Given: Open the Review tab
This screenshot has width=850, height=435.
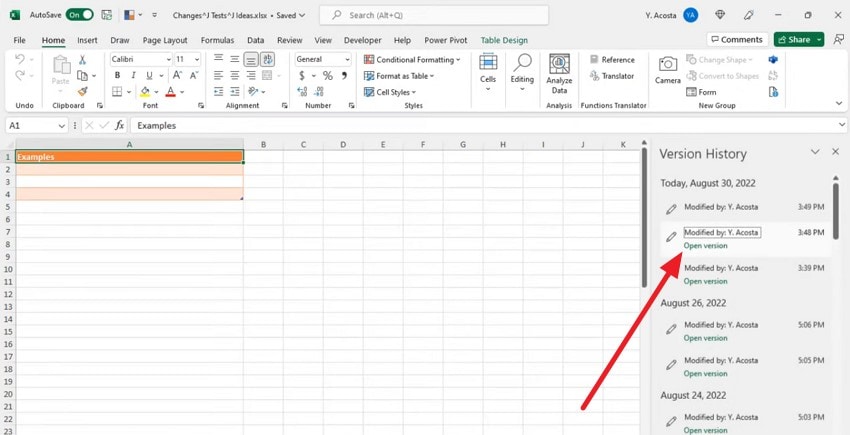Looking at the screenshot, I should click(289, 40).
